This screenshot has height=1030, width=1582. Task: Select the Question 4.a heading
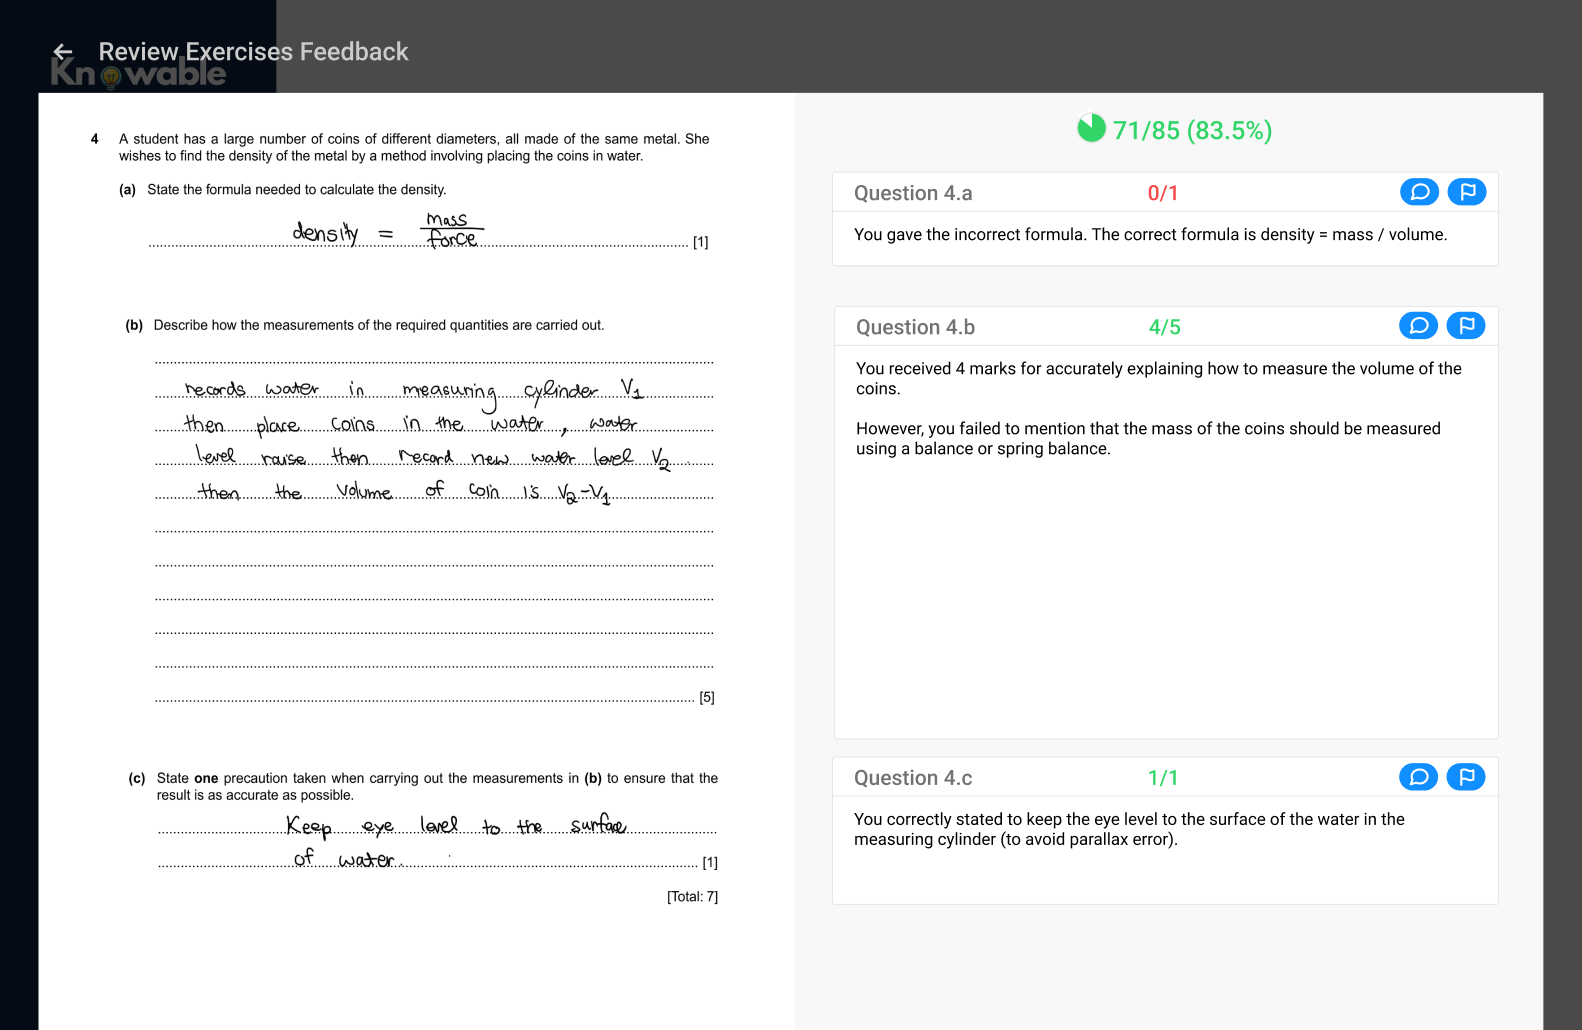[913, 193]
